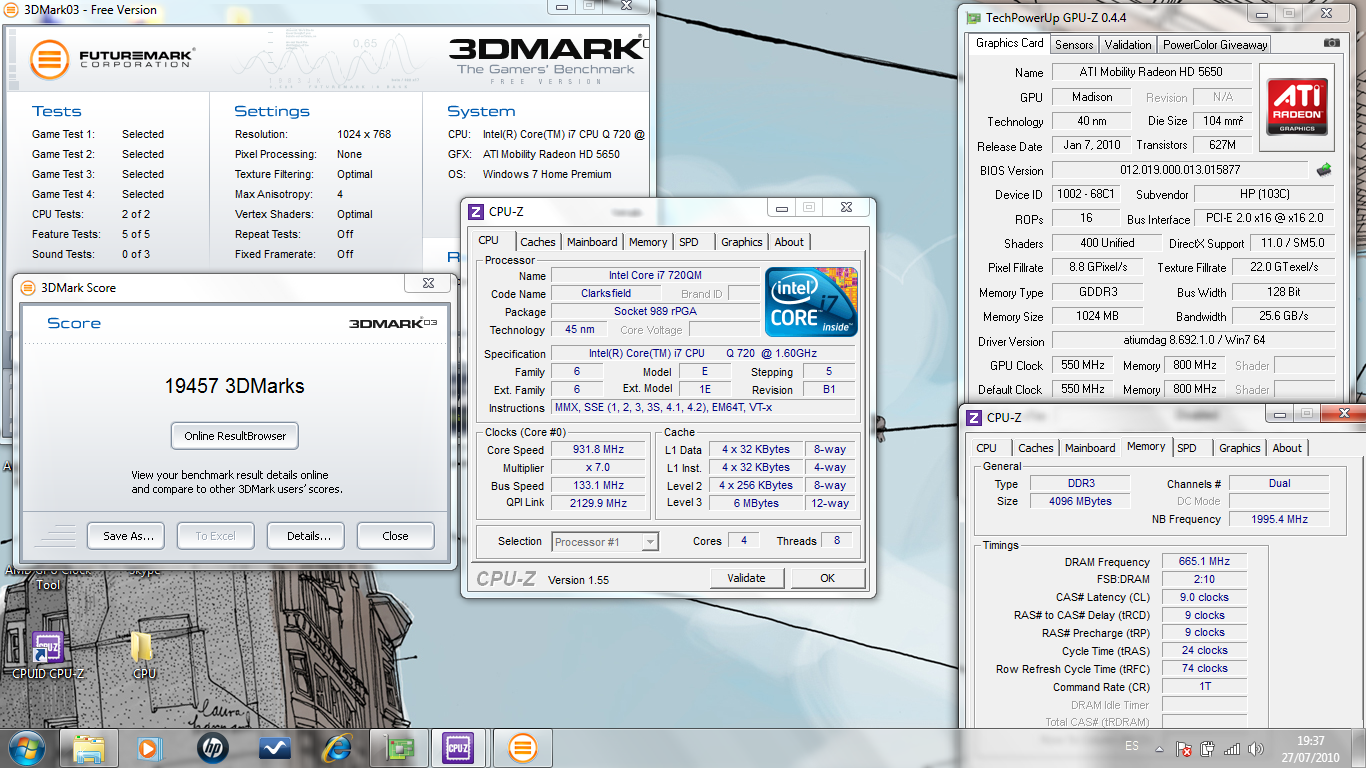Open the Mainboard tab in CPU-Z processor window
Screen dimensions: 1366x768
pos(592,242)
